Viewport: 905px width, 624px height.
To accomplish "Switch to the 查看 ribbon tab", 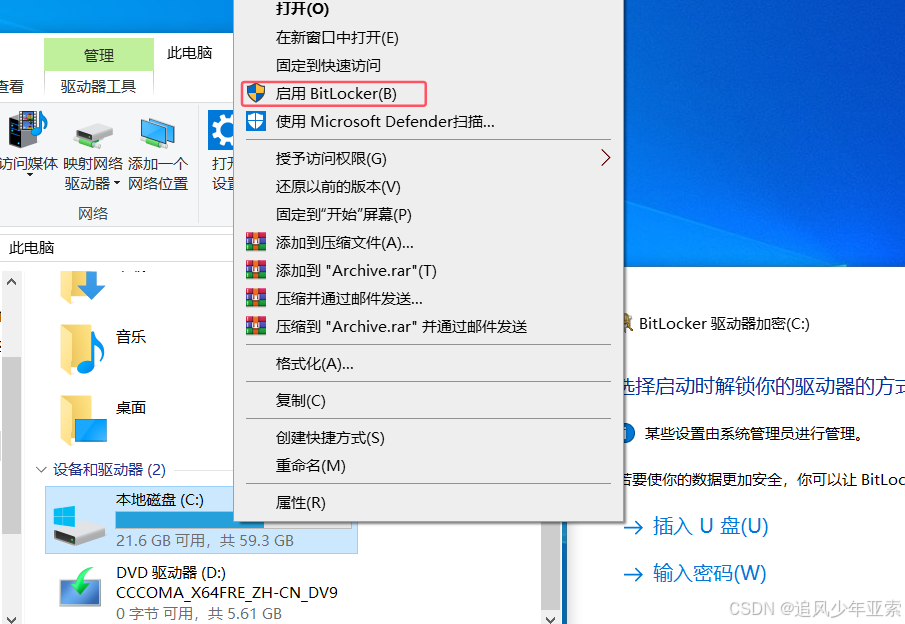I will (12, 87).
